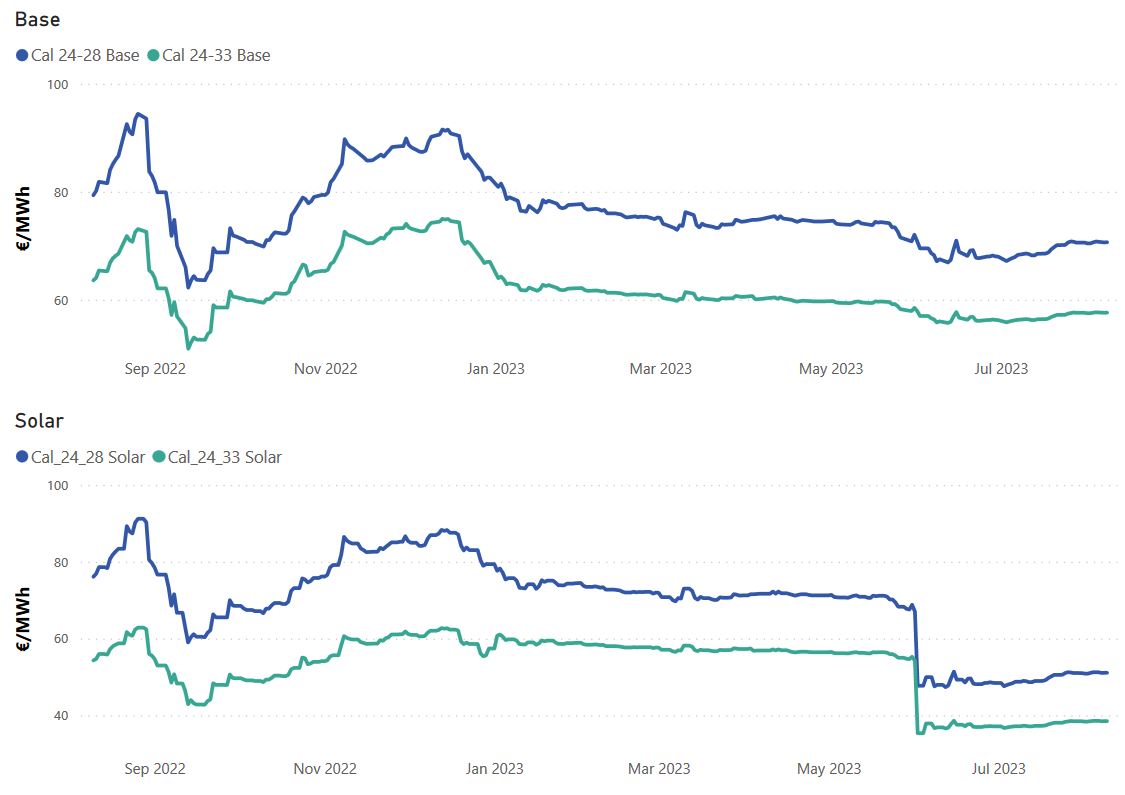
Task: Click the blue Cal_24_28 Solar legend dot
Action: pos(22,457)
